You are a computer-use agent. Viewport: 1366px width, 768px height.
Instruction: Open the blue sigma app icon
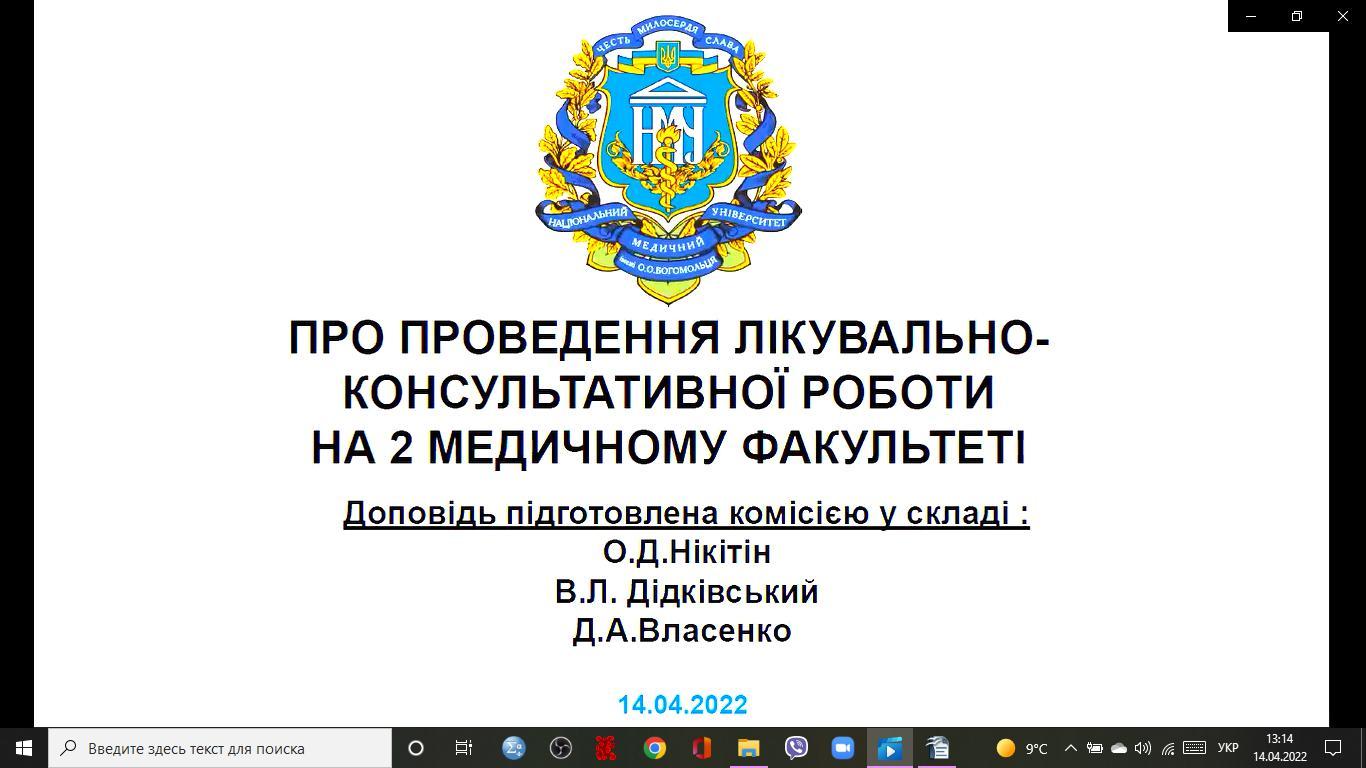point(514,748)
